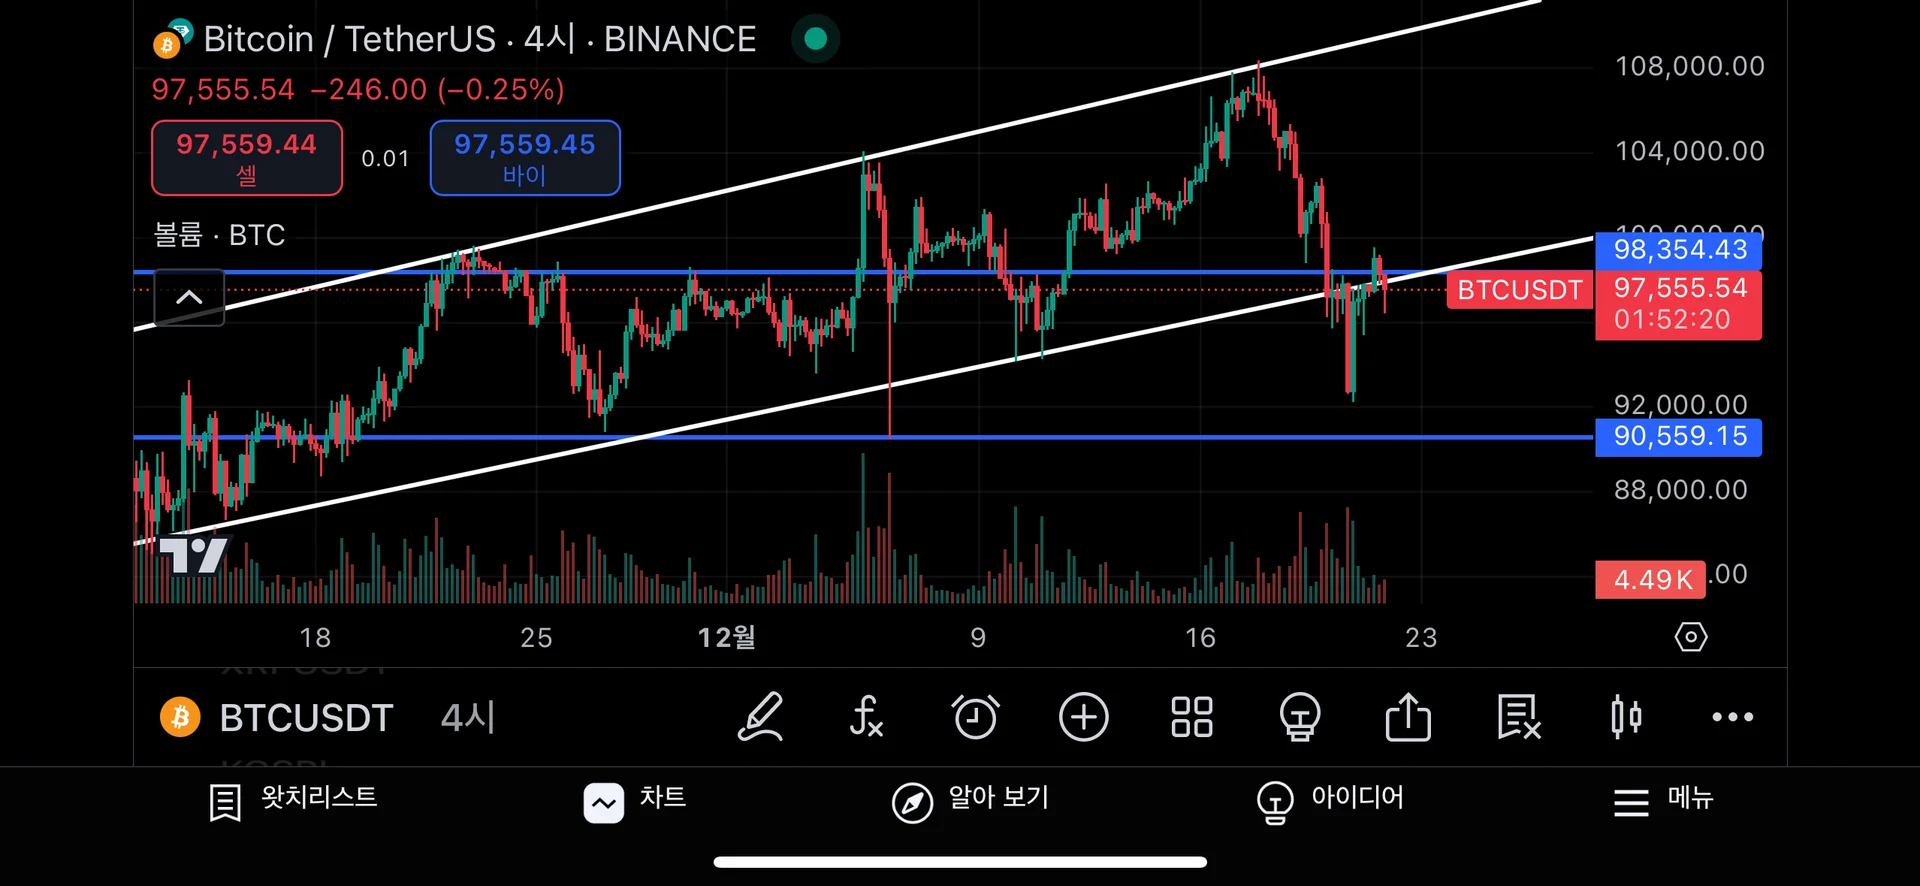Create a price alert with clock icon
The image size is (1920, 886).
(x=975, y=717)
